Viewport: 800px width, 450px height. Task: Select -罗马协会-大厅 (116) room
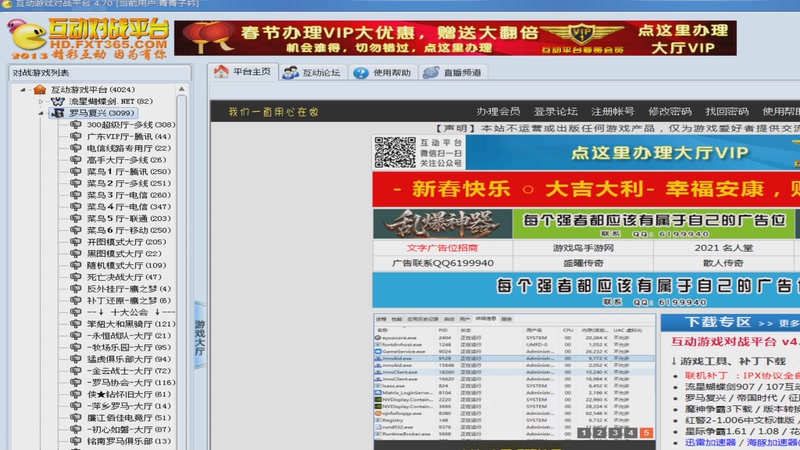tap(131, 383)
